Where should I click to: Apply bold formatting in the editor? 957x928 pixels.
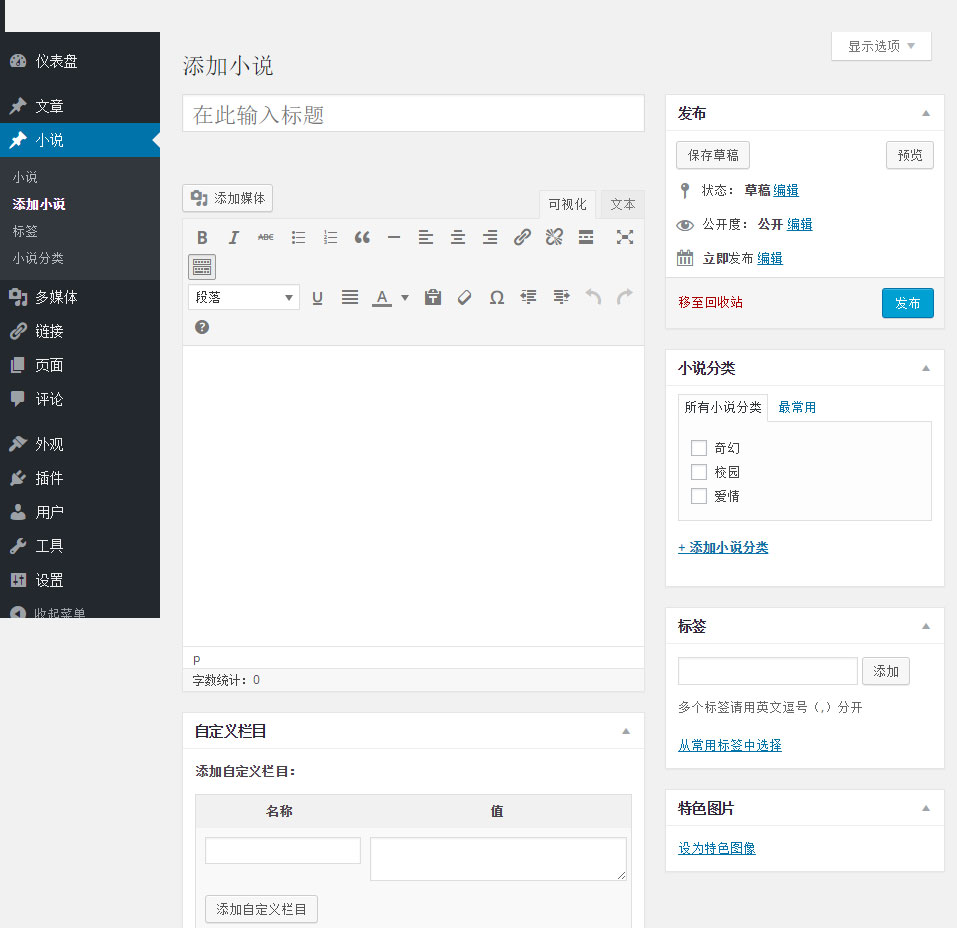point(202,237)
